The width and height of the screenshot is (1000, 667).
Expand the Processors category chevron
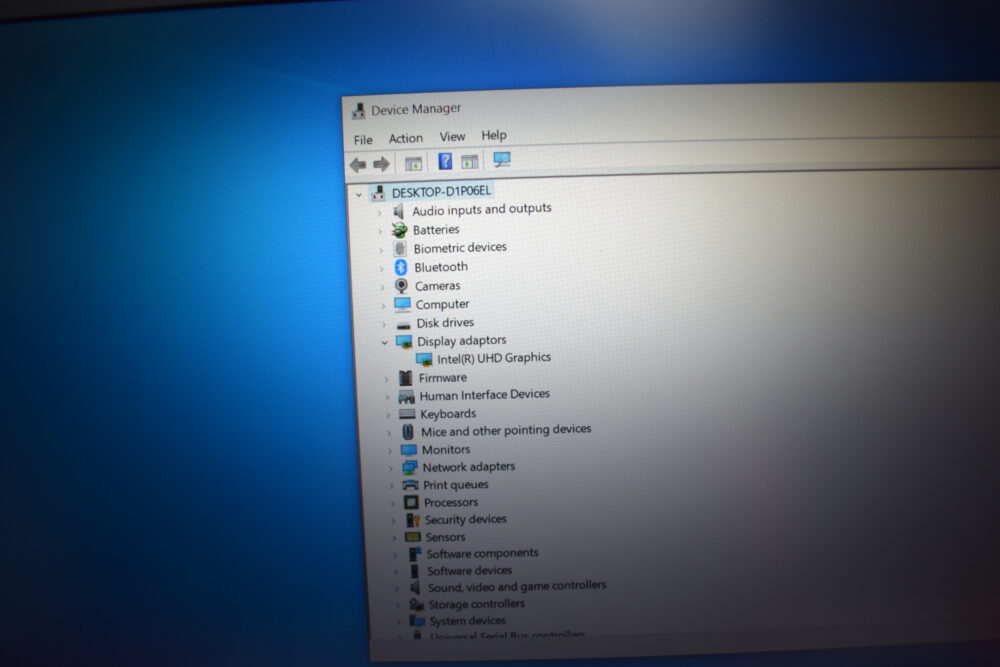[393, 504]
